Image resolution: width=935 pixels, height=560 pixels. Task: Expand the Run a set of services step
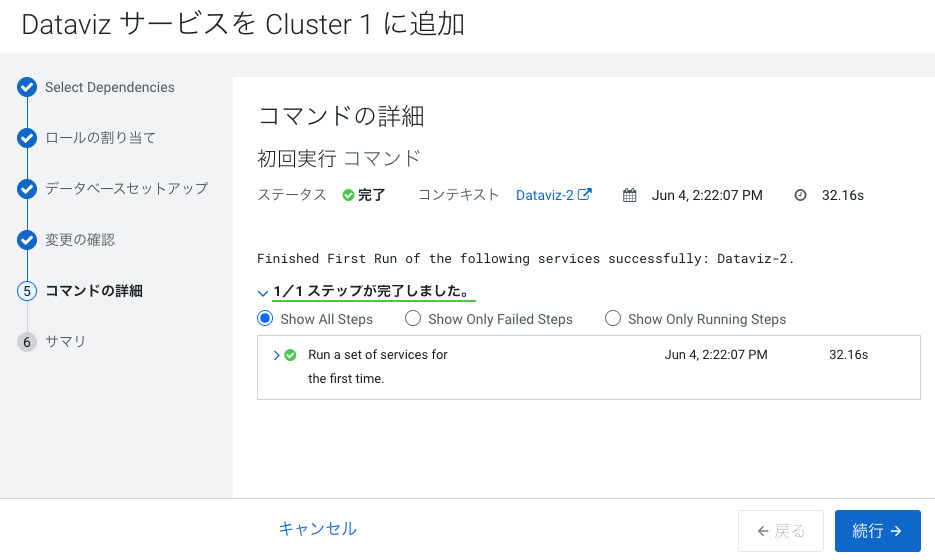276,355
